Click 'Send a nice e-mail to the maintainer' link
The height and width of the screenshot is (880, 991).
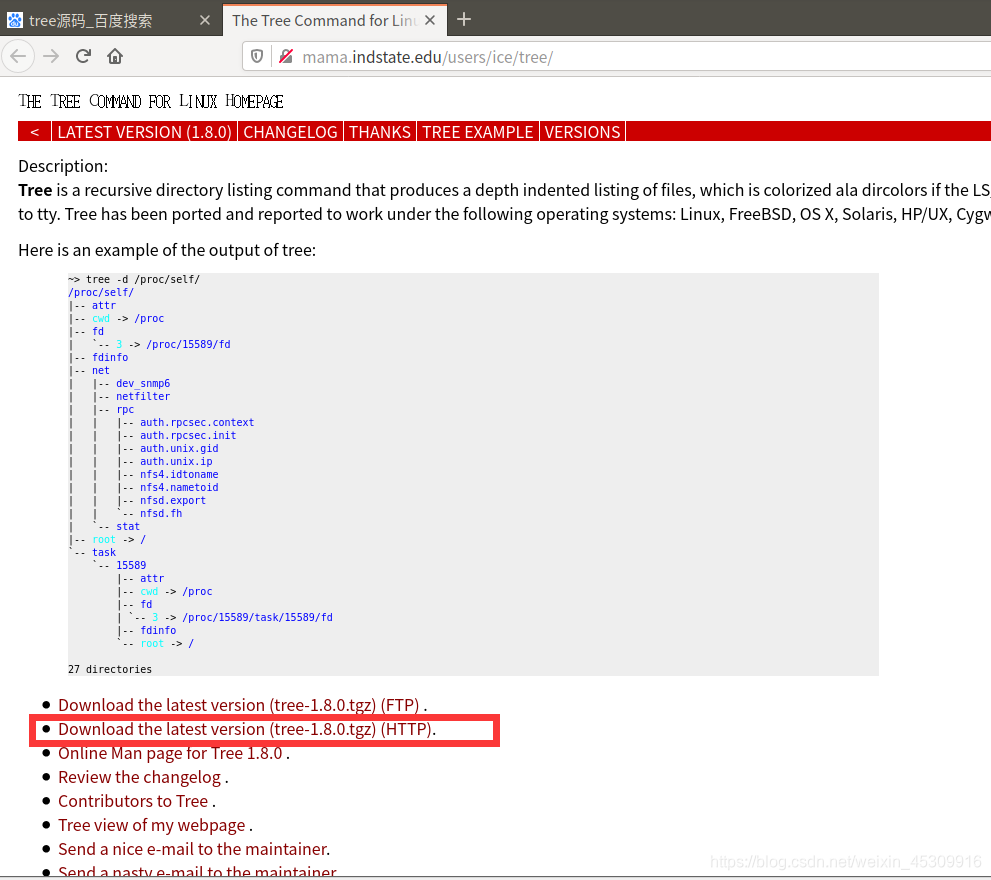click(194, 849)
